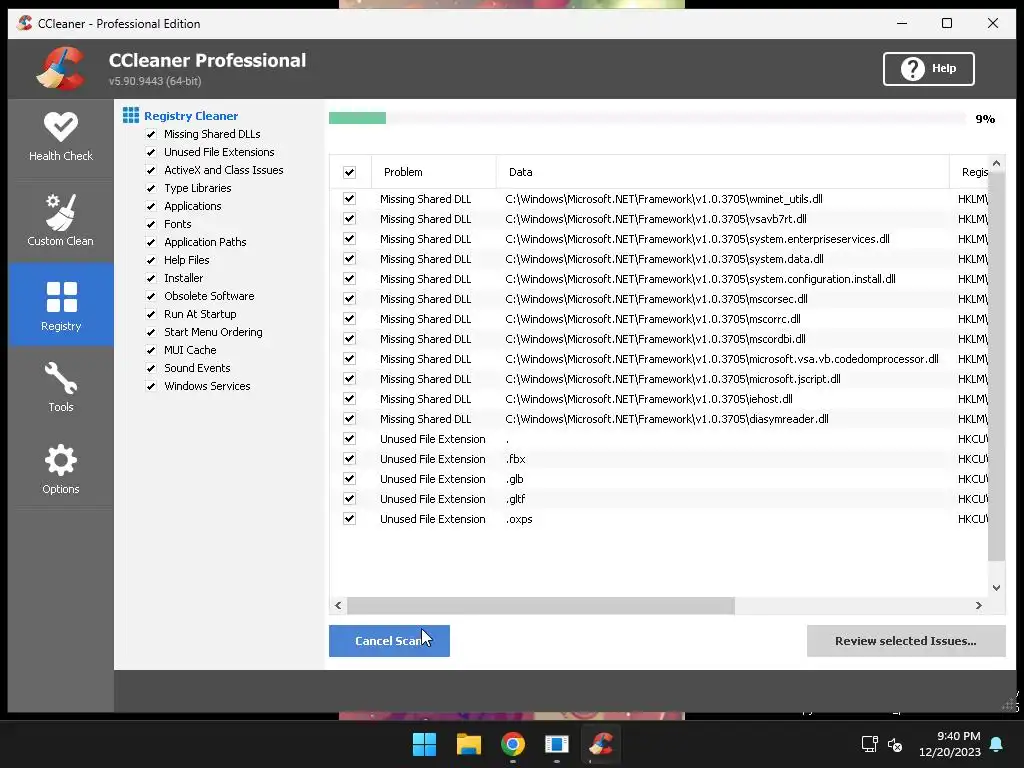Click the CCleaner logo in header
1024x768 pixels.
click(61, 69)
